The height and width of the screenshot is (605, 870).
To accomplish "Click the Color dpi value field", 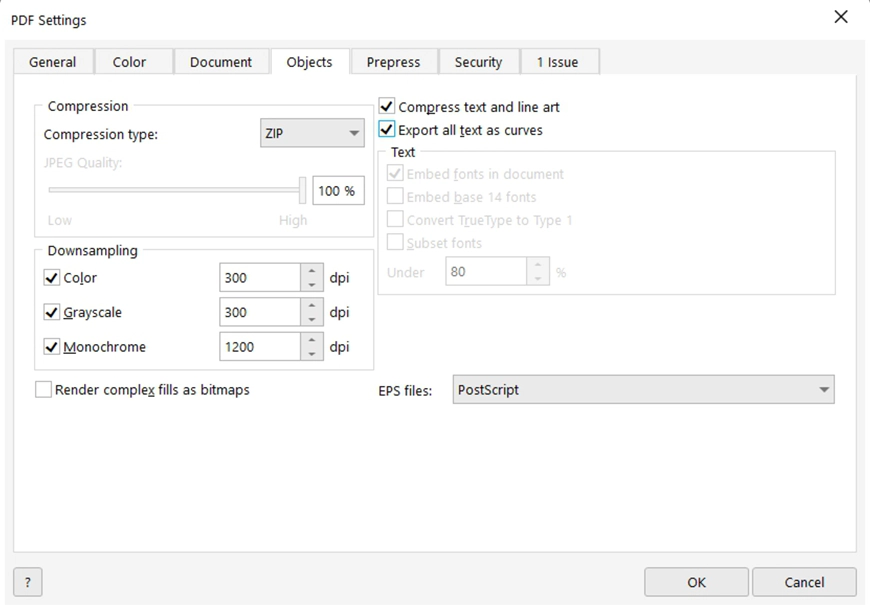I will point(260,278).
